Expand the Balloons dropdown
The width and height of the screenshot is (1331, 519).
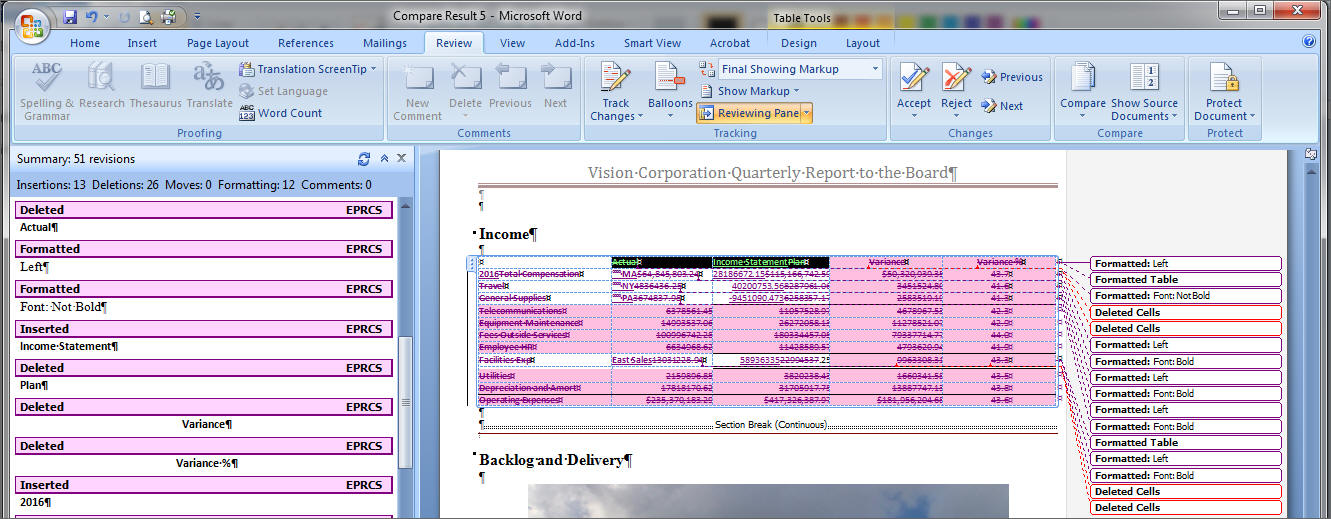tap(669, 103)
